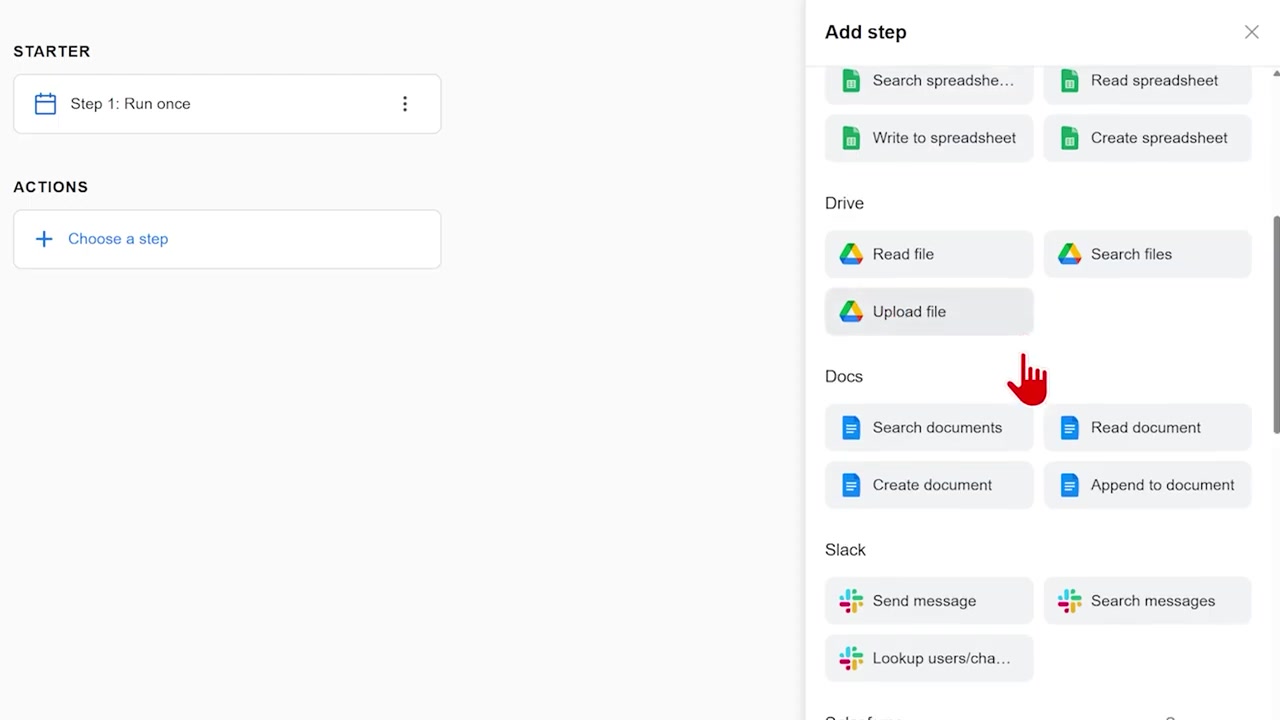The height and width of the screenshot is (720, 1280).
Task: Add the Slack Search messages step
Action: (x=1147, y=601)
